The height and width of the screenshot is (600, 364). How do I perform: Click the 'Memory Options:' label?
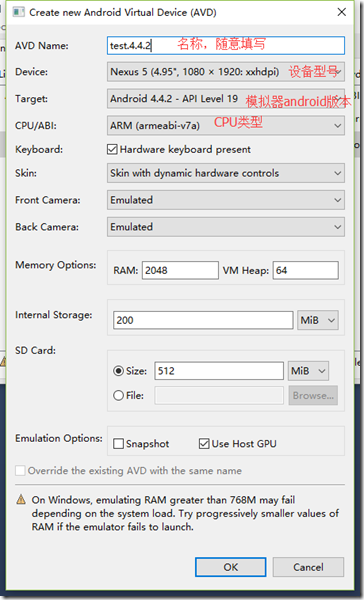[56, 265]
